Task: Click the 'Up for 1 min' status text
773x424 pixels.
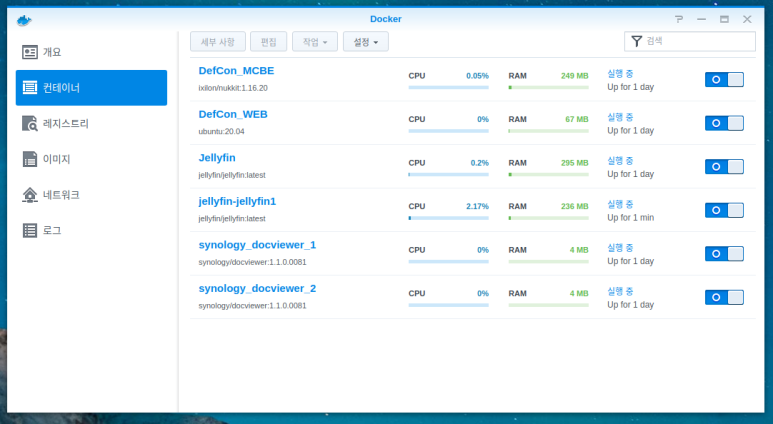Action: click(631, 217)
